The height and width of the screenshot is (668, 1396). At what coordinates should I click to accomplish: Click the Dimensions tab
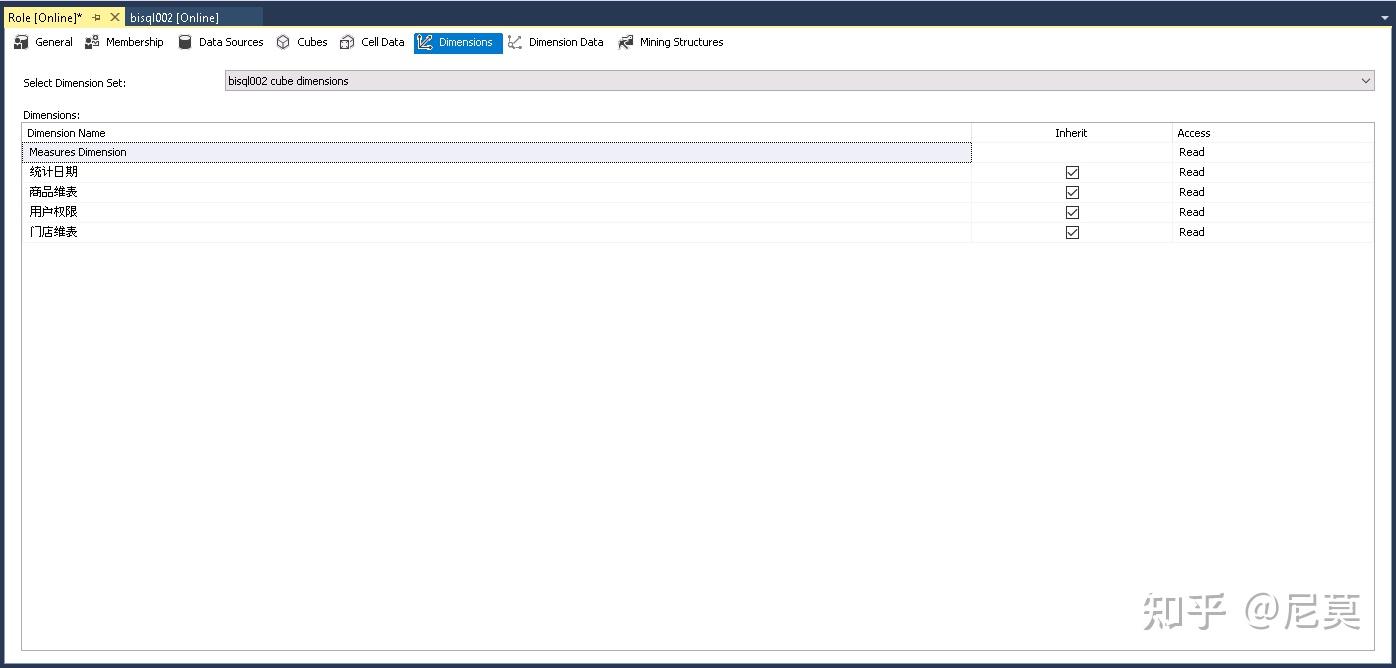coord(458,42)
